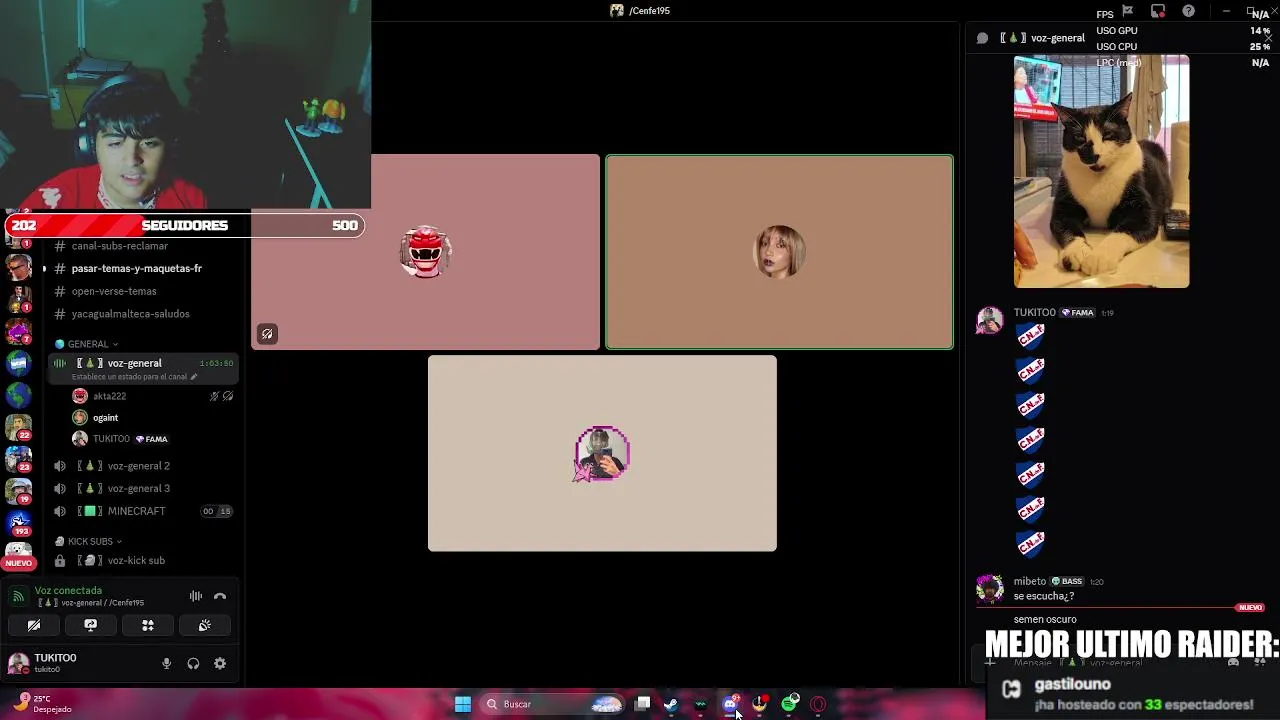Open the yacagualmalteca-saludos channel
Viewport: 1280px width, 720px height.
[130, 314]
